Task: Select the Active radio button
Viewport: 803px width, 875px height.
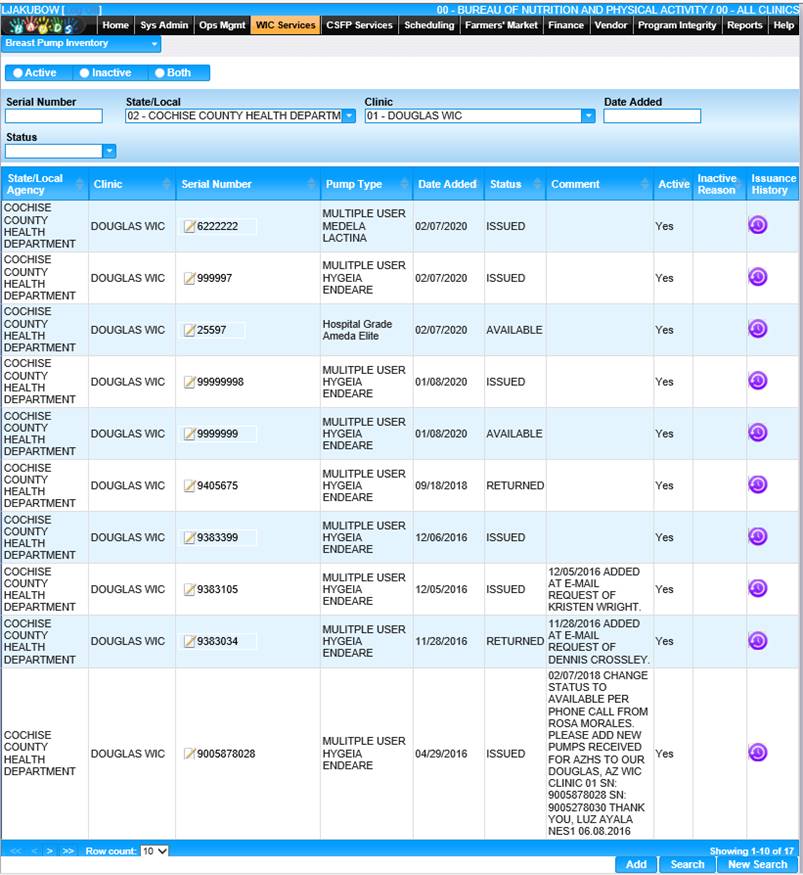Action: [18, 73]
